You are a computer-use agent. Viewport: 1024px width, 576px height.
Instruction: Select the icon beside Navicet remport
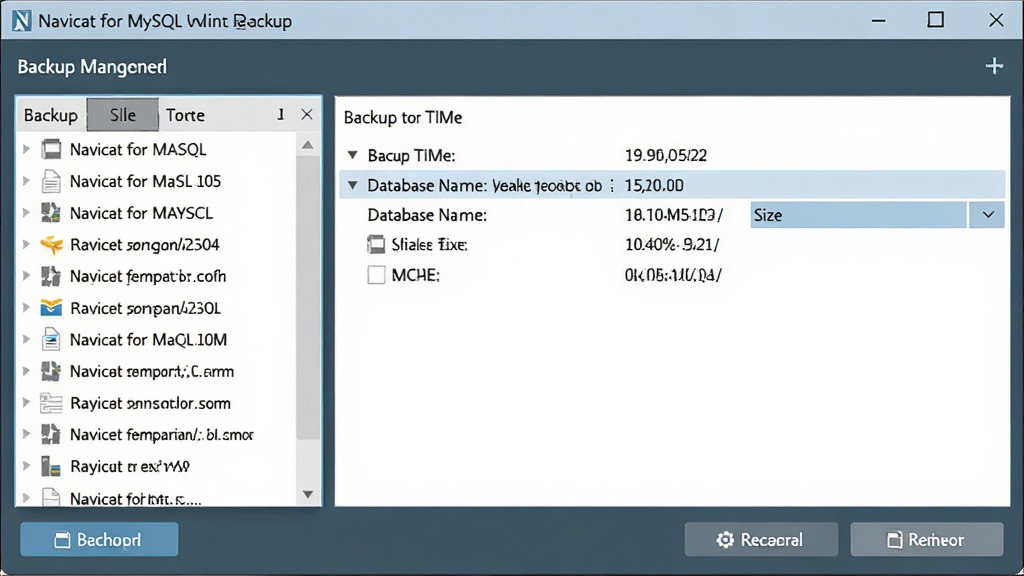(51, 371)
